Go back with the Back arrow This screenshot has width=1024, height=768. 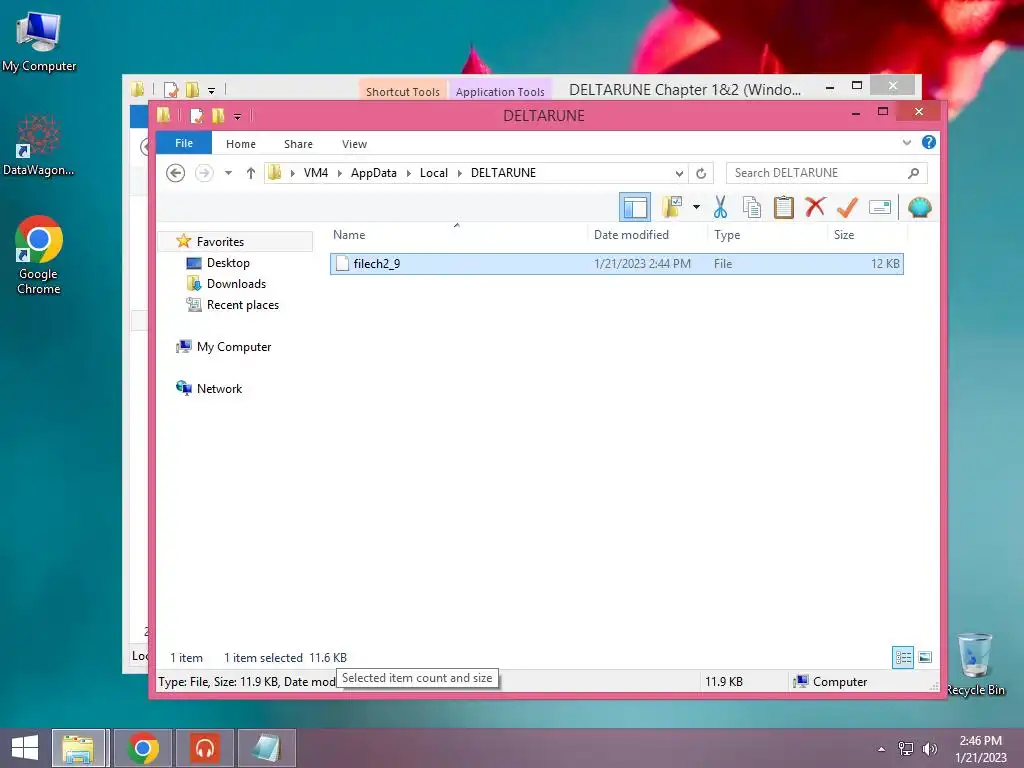[x=175, y=173]
